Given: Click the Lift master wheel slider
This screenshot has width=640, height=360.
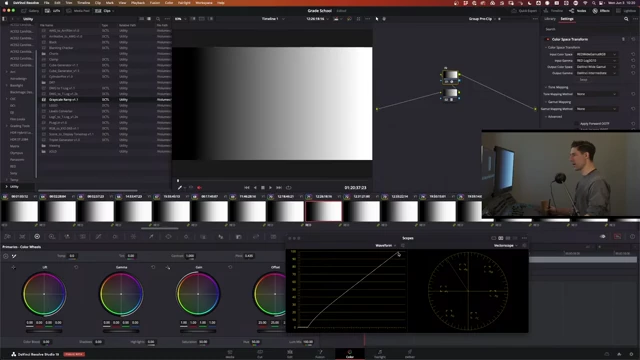Looking at the screenshot, I should pos(44,331).
